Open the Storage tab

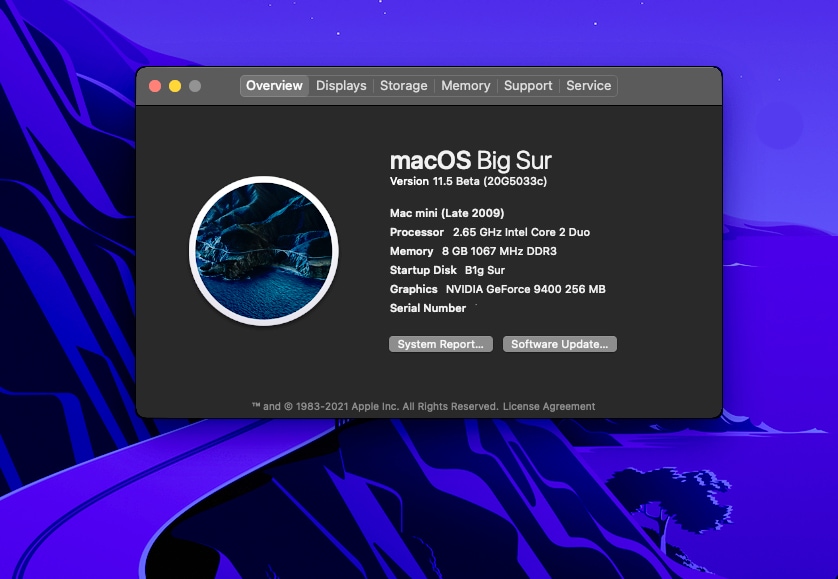404,86
